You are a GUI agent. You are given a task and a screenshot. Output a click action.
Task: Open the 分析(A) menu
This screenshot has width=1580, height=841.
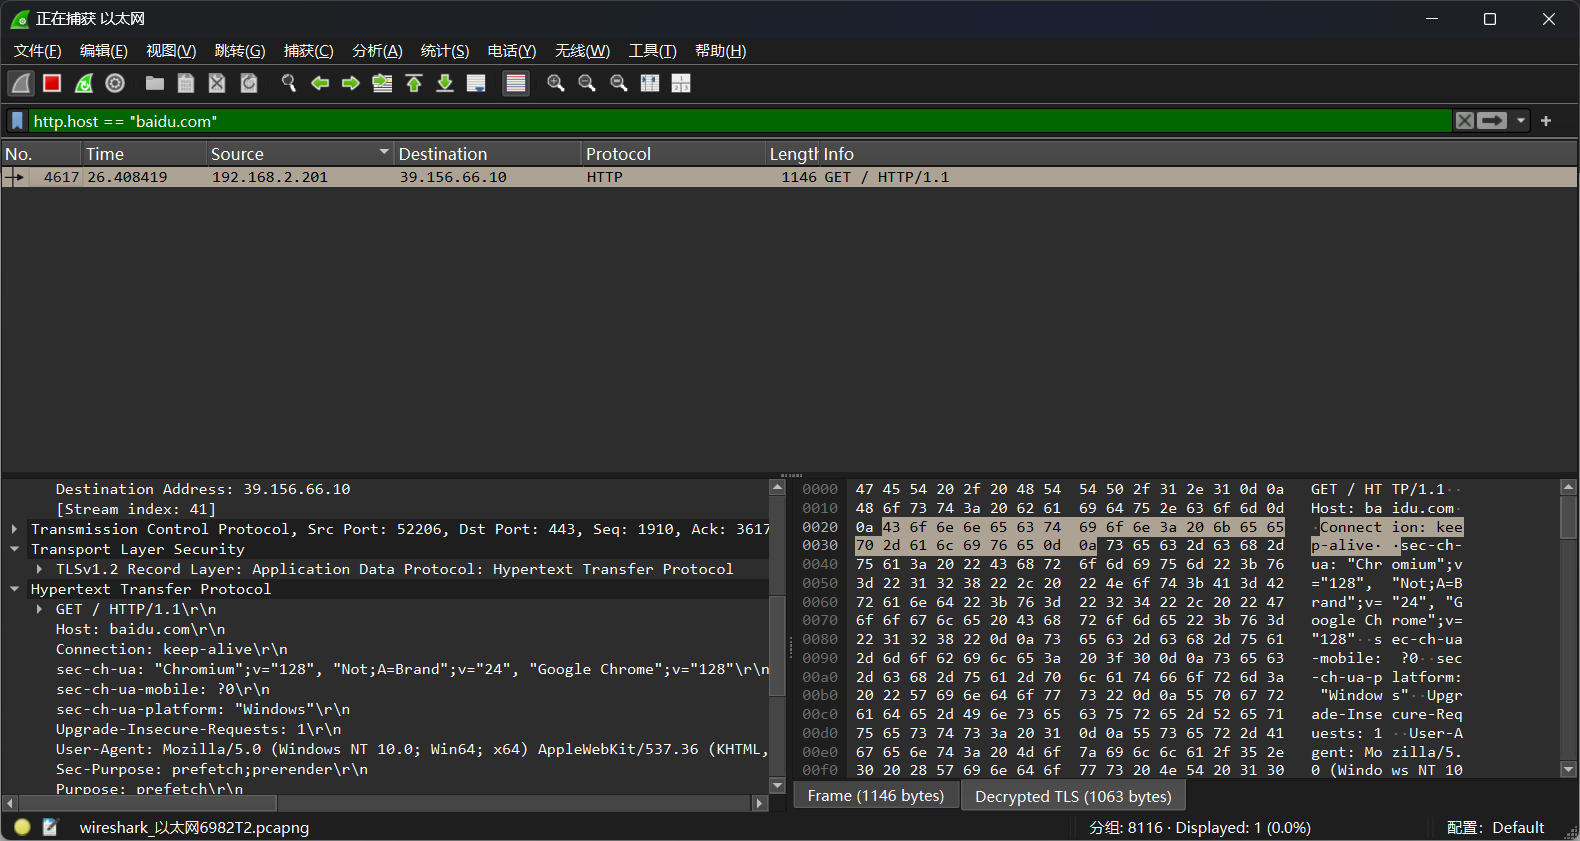[x=377, y=51]
